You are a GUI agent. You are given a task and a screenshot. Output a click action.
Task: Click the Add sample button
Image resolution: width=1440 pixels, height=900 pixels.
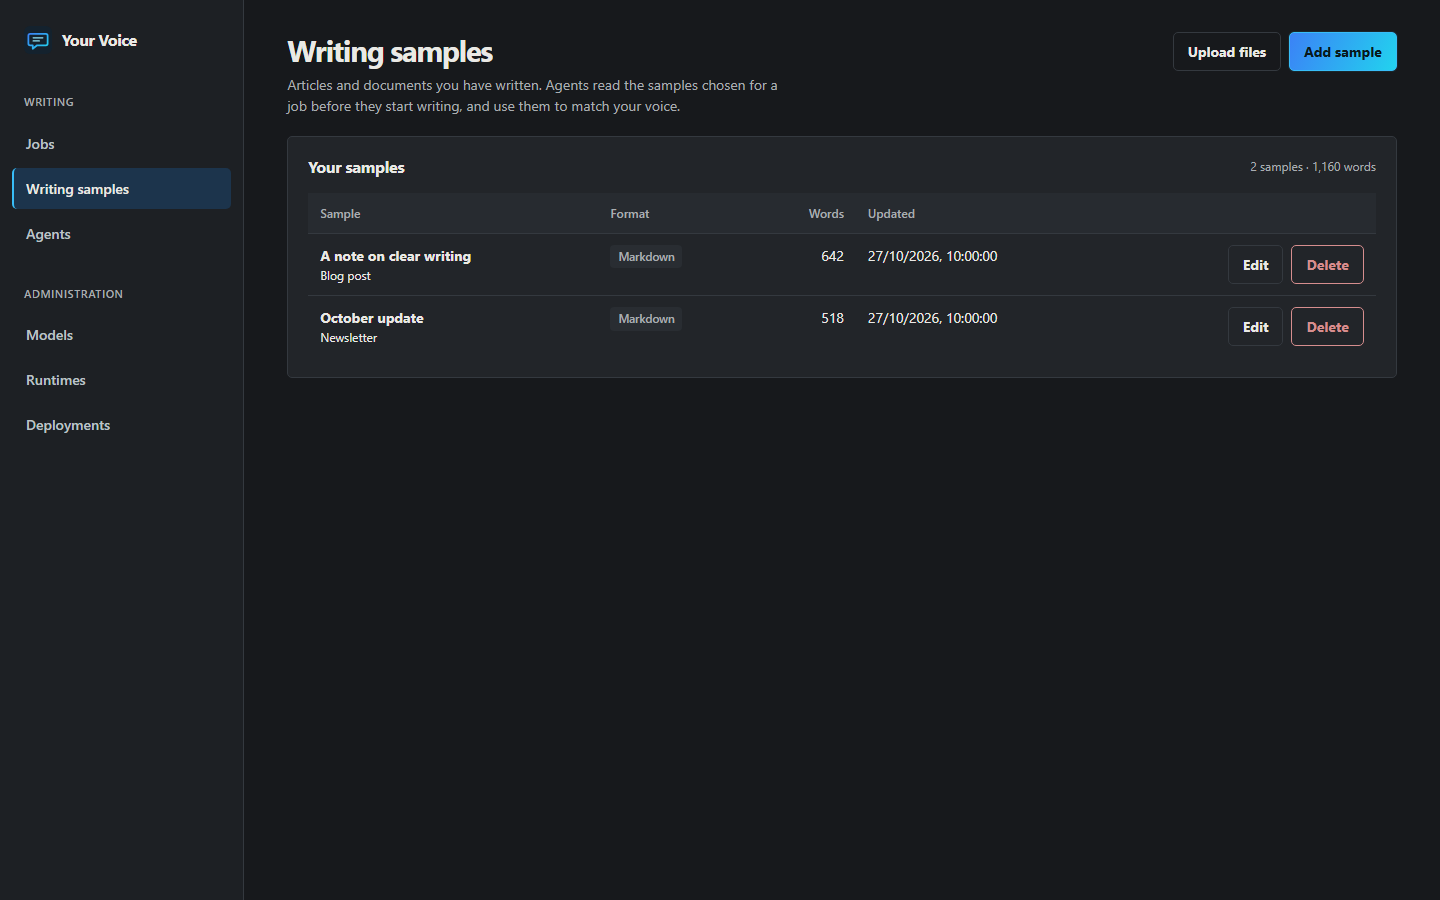click(x=1342, y=52)
